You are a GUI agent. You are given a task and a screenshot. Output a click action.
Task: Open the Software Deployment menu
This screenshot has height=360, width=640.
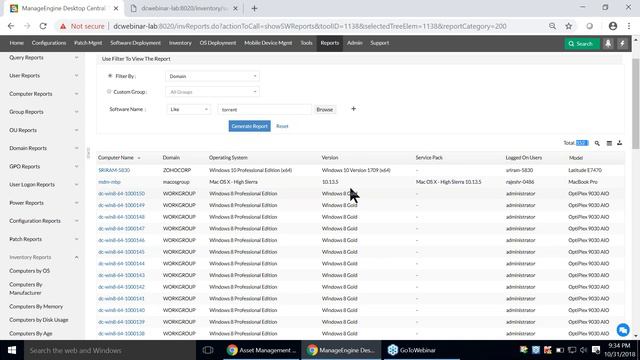pyautogui.click(x=136, y=43)
